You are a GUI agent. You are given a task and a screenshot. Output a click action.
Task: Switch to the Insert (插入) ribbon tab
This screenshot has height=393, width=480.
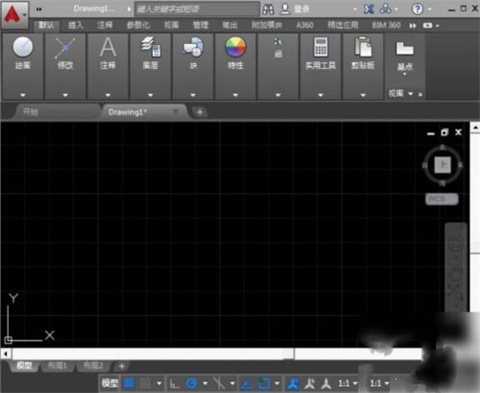point(76,25)
